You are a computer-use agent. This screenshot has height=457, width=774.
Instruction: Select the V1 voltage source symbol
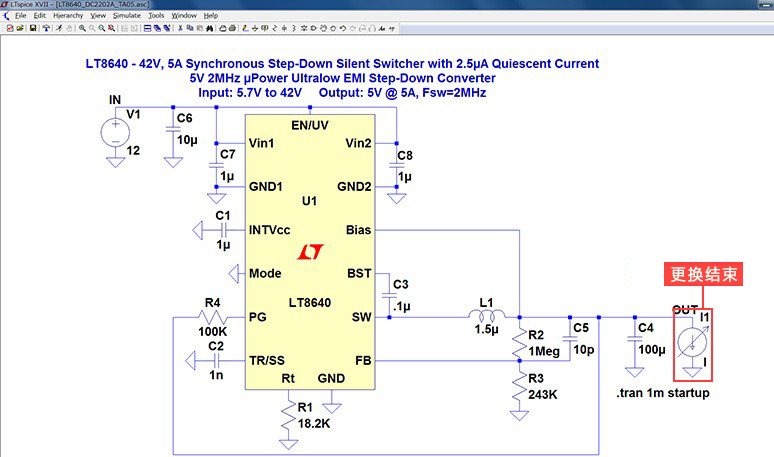(x=115, y=132)
